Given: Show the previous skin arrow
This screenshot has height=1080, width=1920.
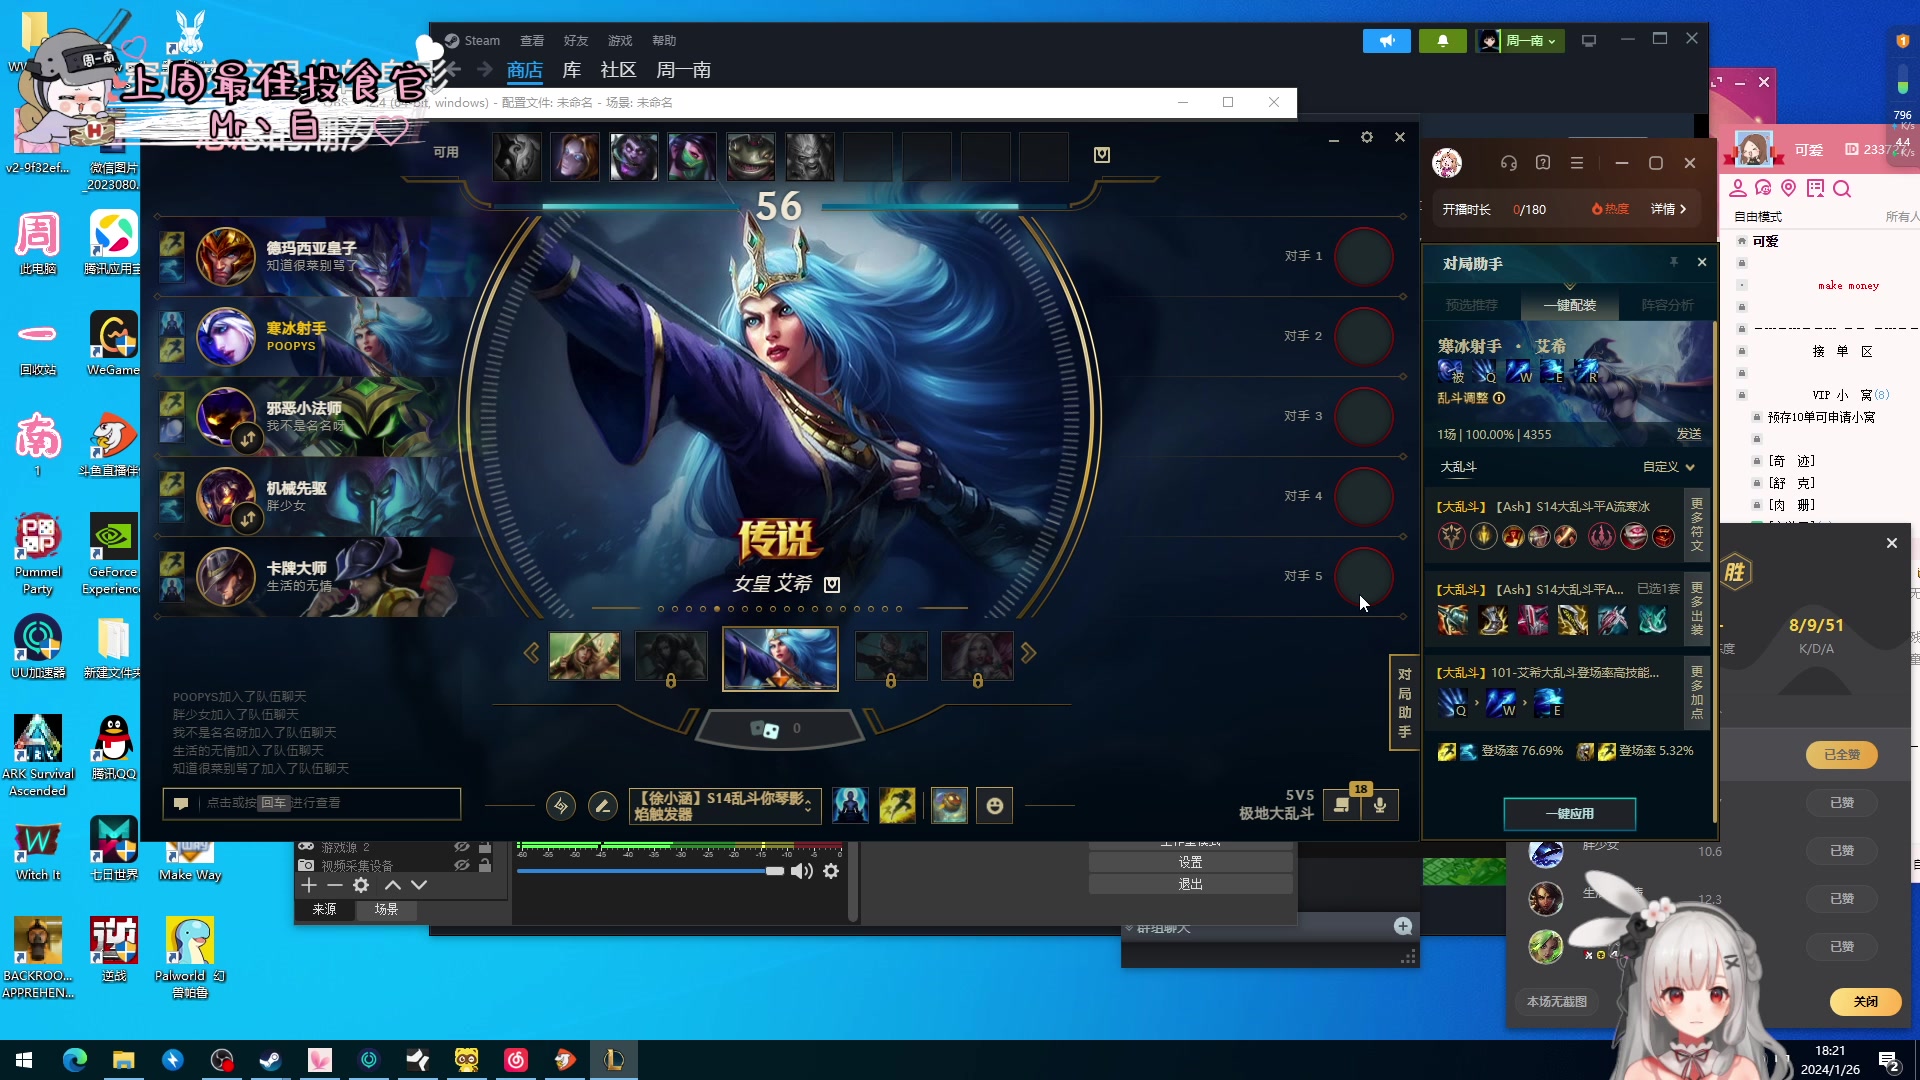Looking at the screenshot, I should pos(531,653).
